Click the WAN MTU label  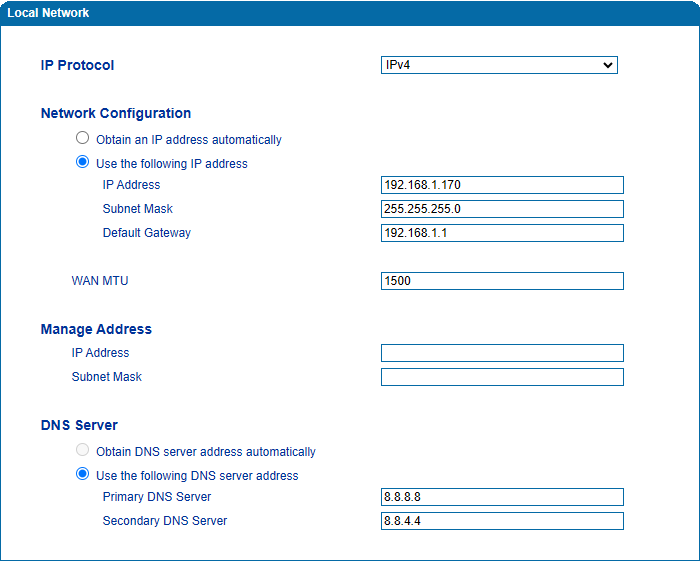coord(100,281)
